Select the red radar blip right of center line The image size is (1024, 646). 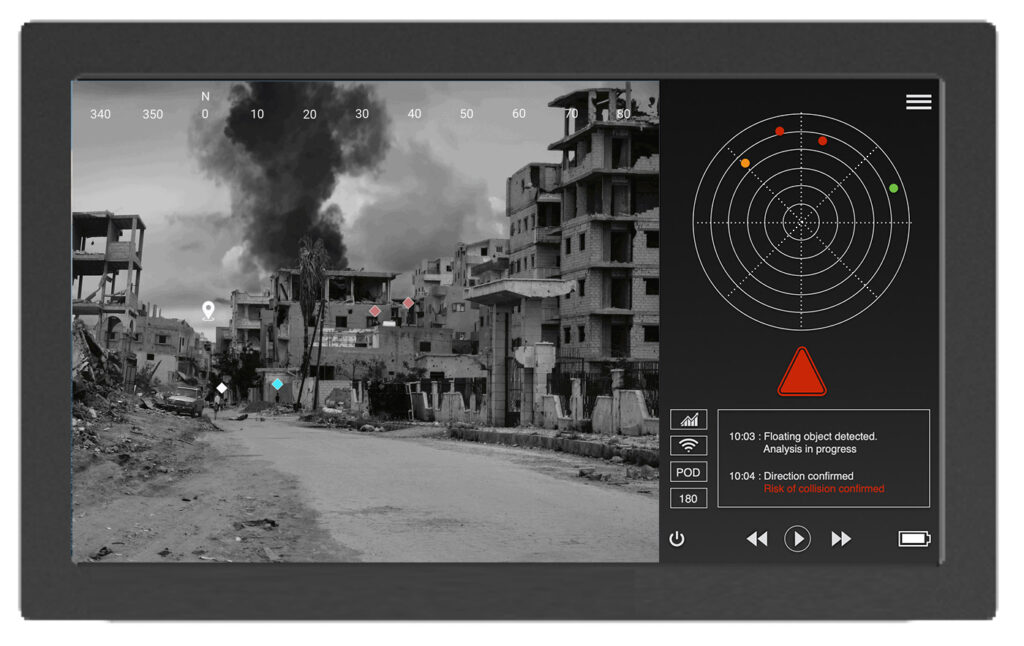pyautogui.click(x=822, y=141)
